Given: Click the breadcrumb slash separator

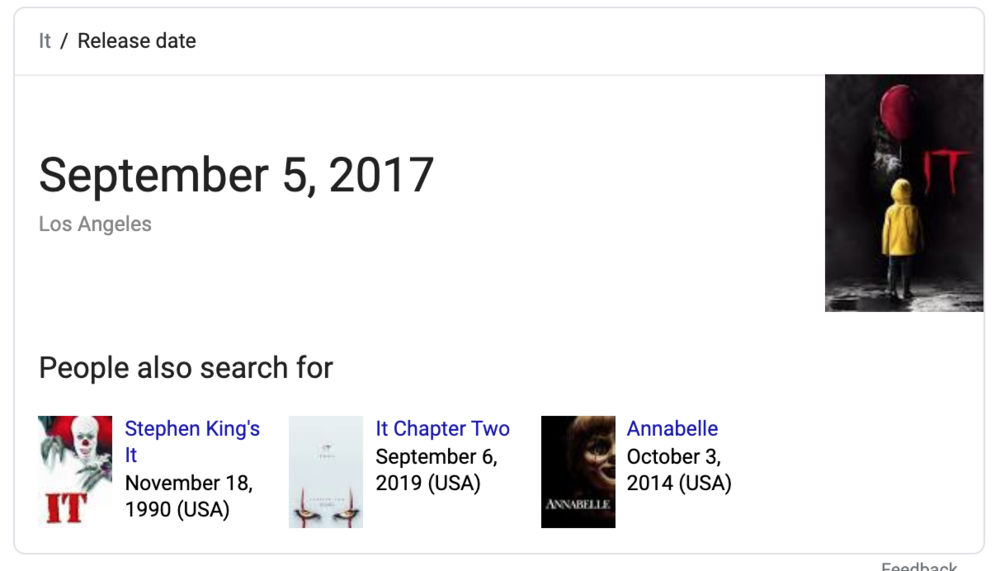Looking at the screenshot, I should pos(63,41).
